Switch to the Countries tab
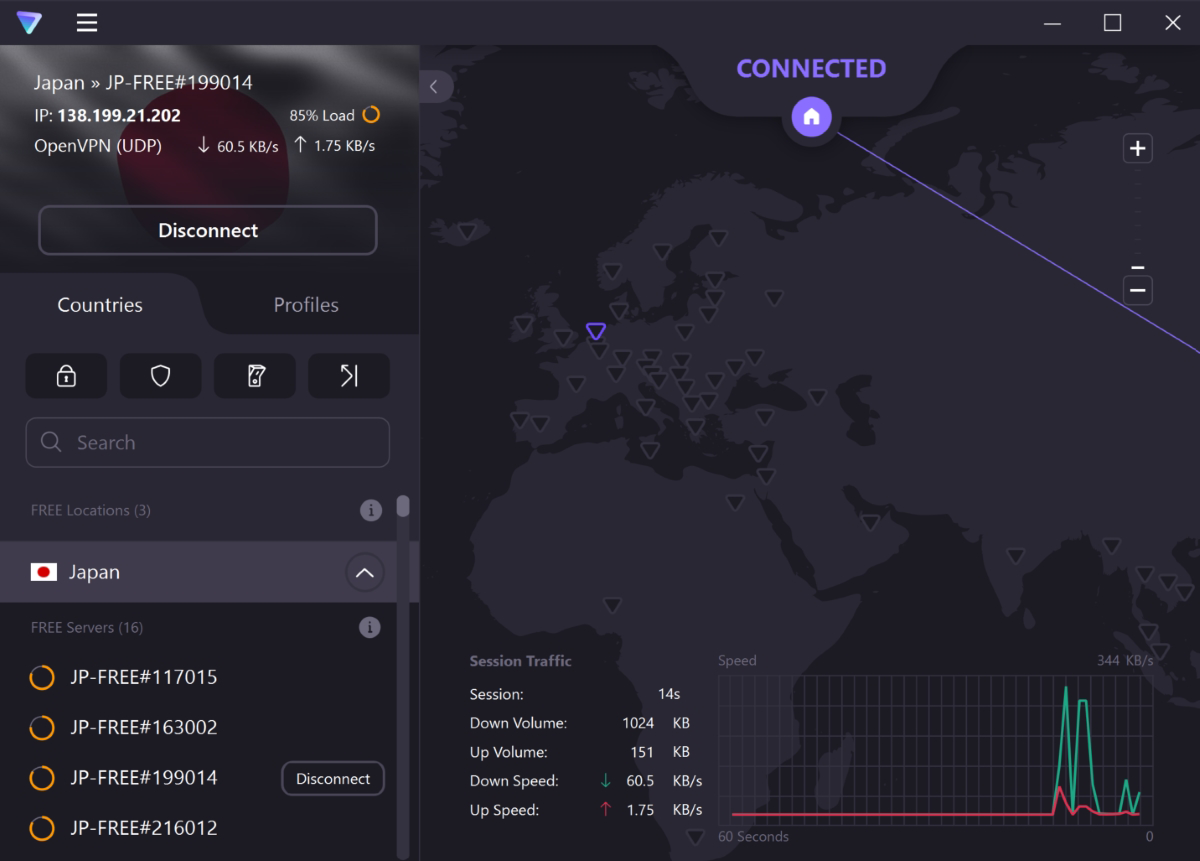This screenshot has width=1200, height=861. coord(100,305)
